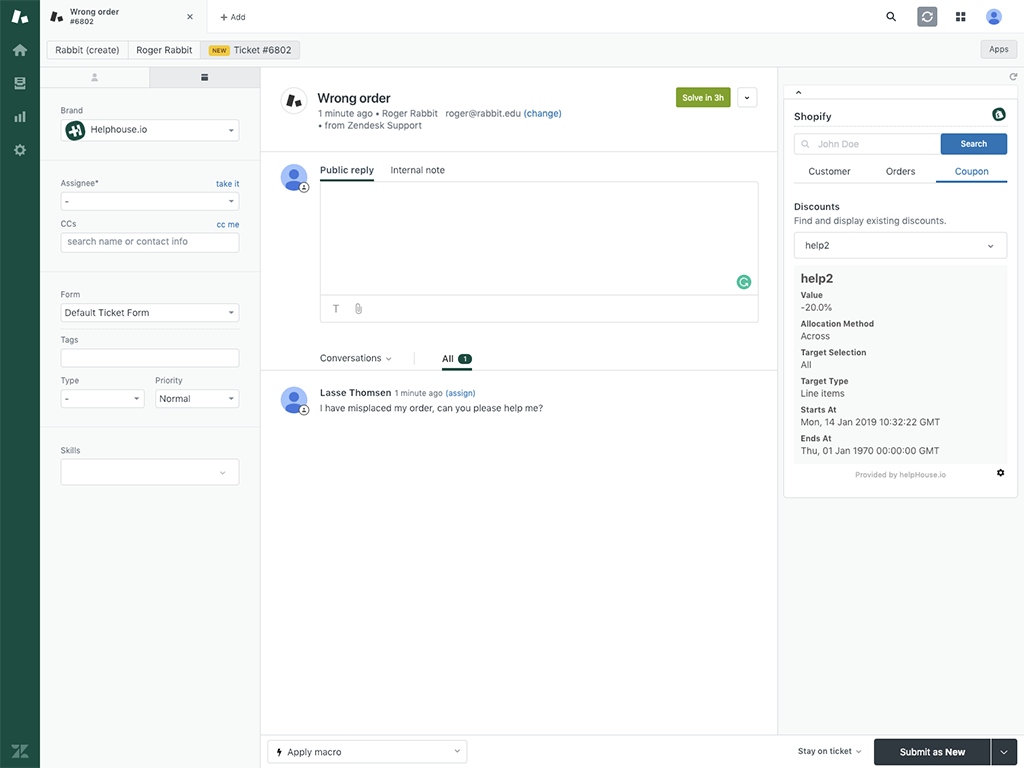Screen dimensions: 1024x768
Task: Attach a file using the paperclip icon
Action: [x=357, y=308]
